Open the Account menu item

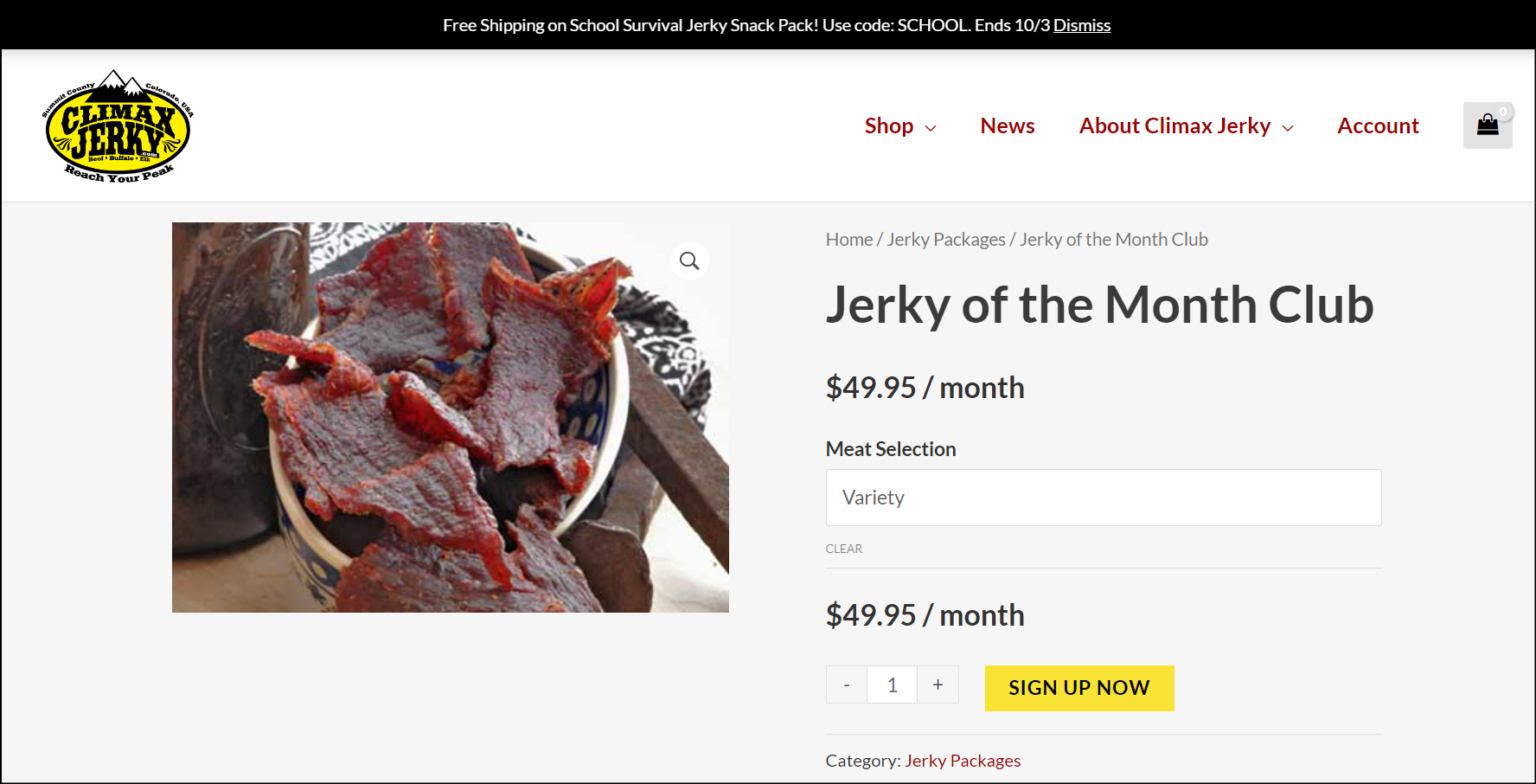click(x=1378, y=125)
